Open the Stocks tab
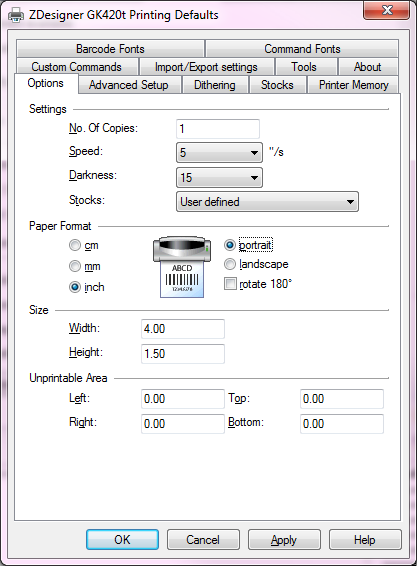The height and width of the screenshot is (566, 417). [277, 85]
